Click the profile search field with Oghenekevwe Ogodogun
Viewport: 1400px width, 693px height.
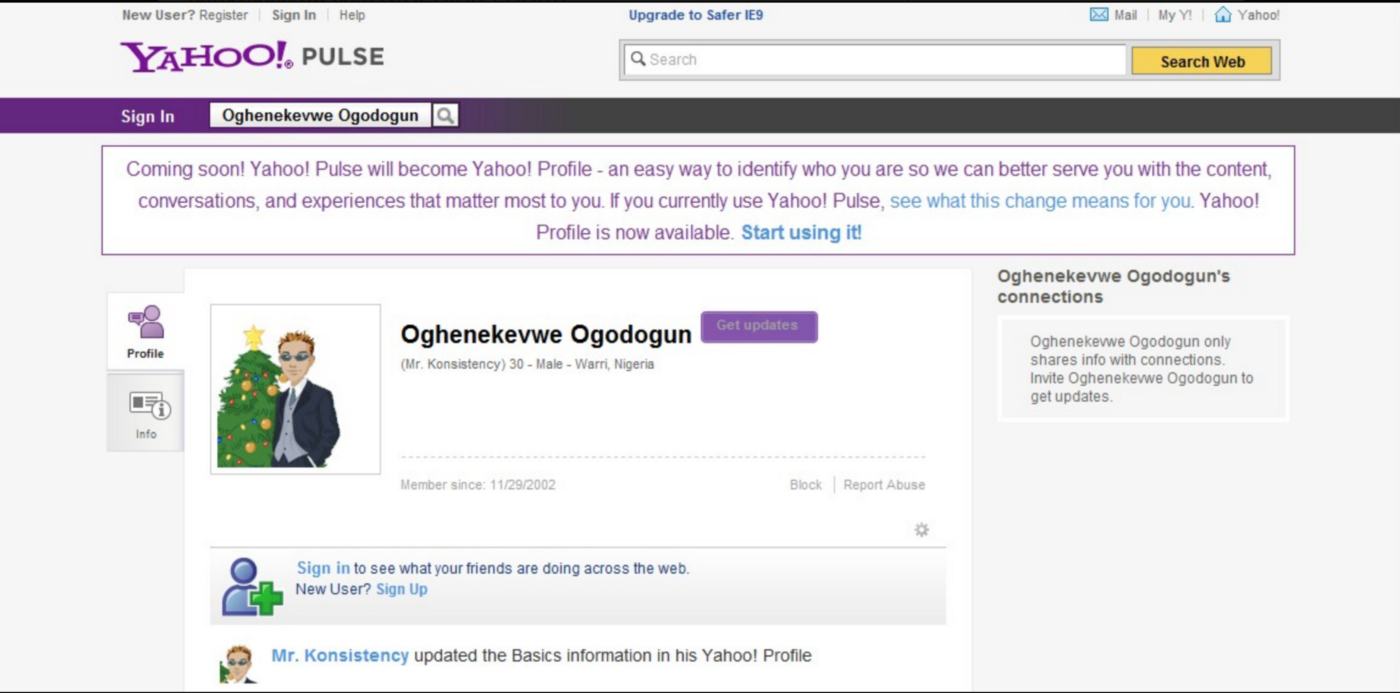(x=320, y=116)
